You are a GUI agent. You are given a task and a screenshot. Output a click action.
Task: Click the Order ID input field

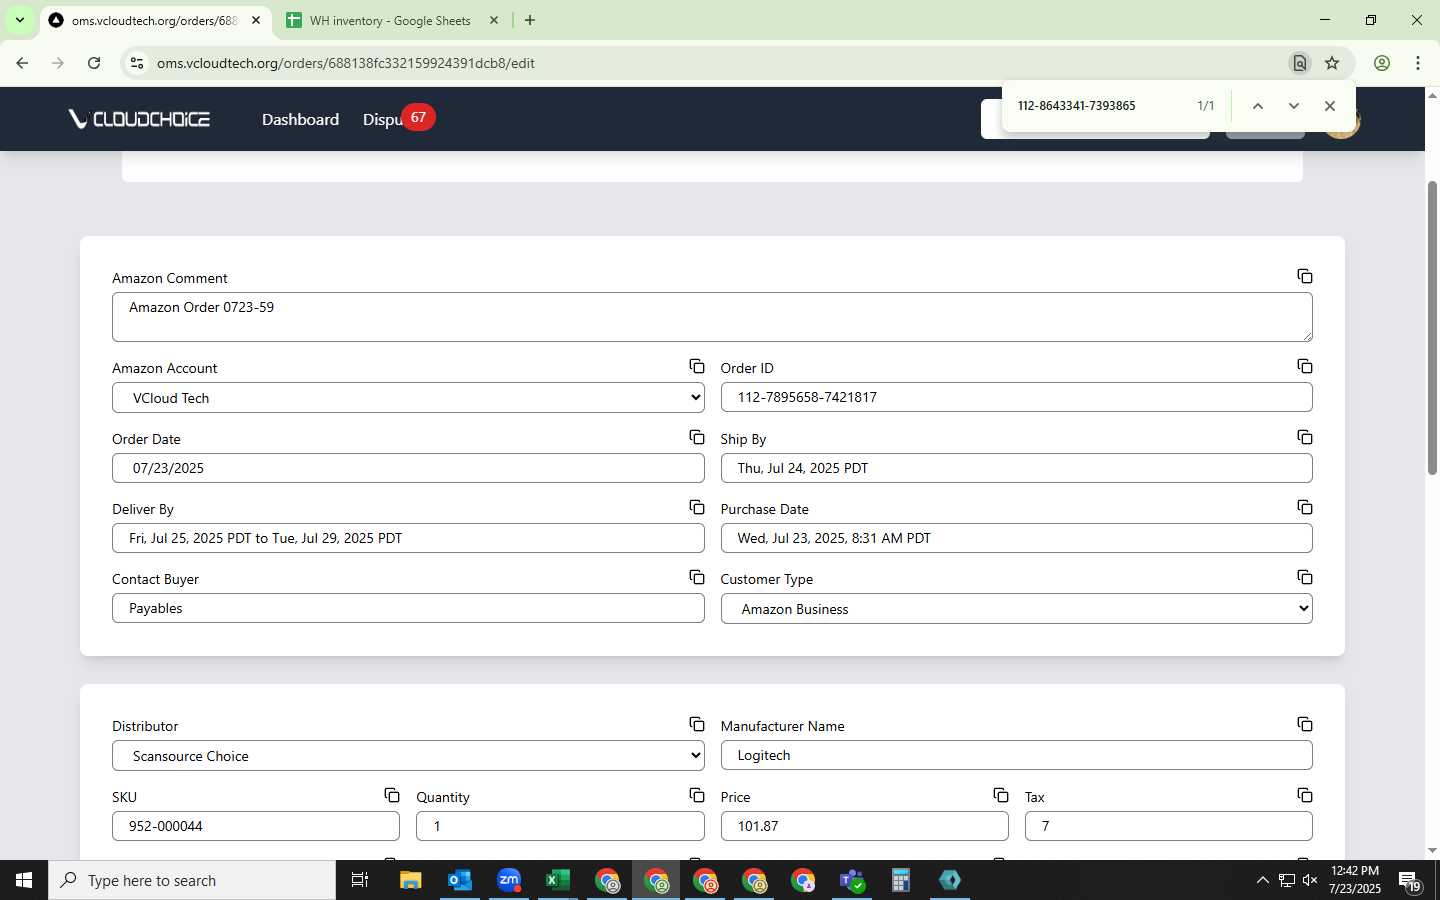1016,397
